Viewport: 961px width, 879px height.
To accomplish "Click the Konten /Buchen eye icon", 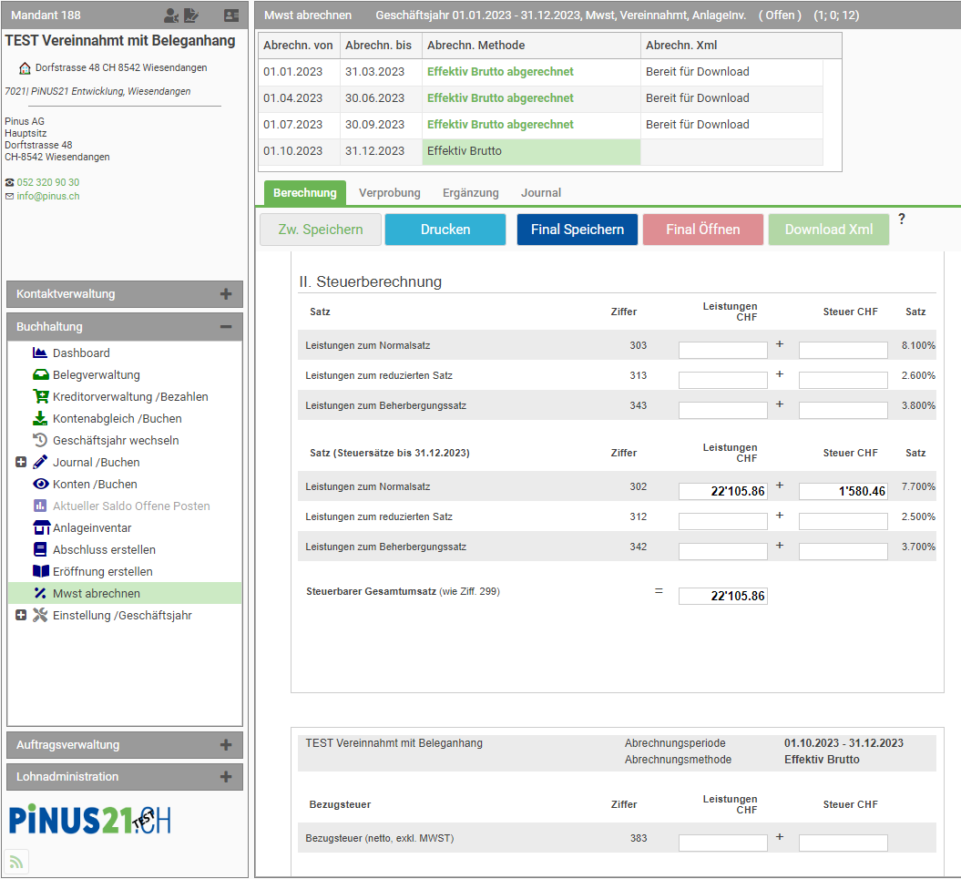I will click(40, 484).
